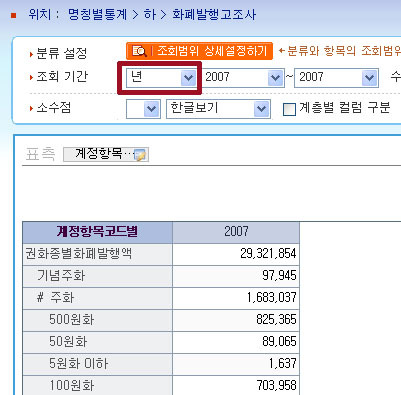
Task: Click the 분류 설정 label
Action: pyautogui.click(x=61, y=54)
